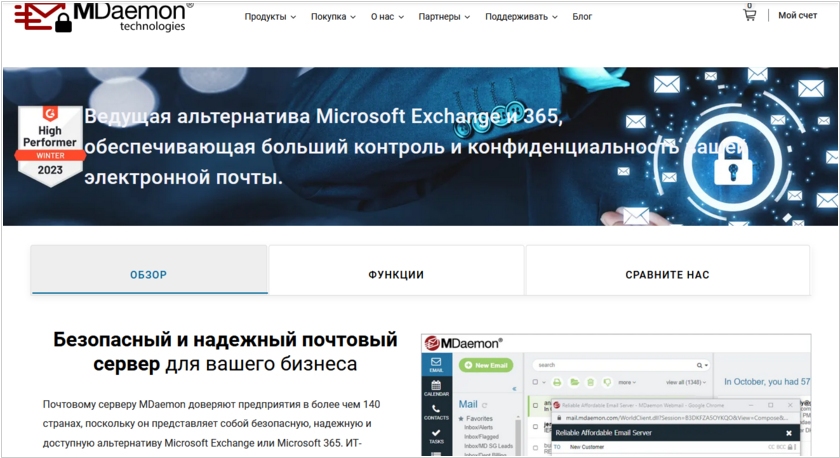This screenshot has height=458, width=840.
Task: Open the 'more' dropdown in webmail toolbar
Action: coord(627,382)
